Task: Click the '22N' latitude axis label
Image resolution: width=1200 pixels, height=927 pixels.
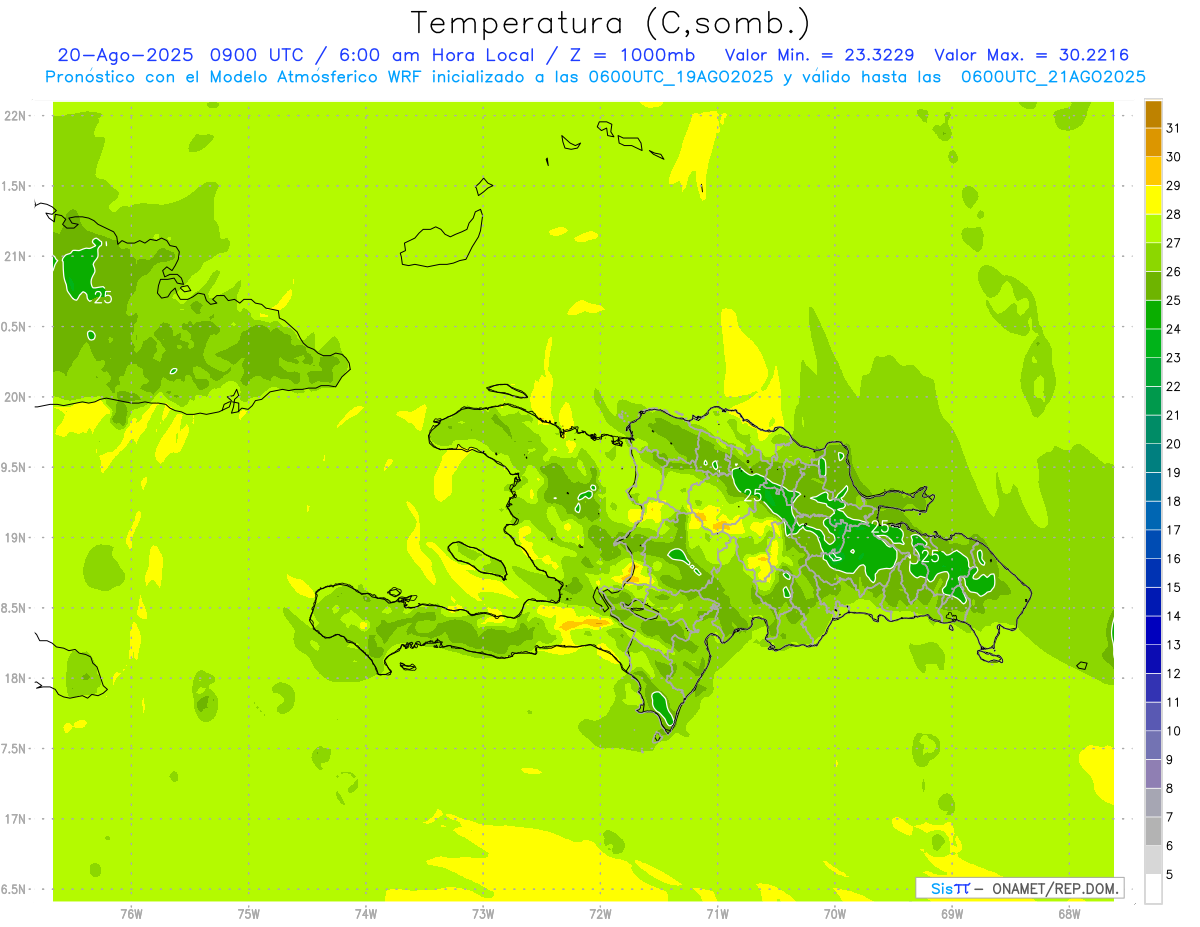Action: 15,116
